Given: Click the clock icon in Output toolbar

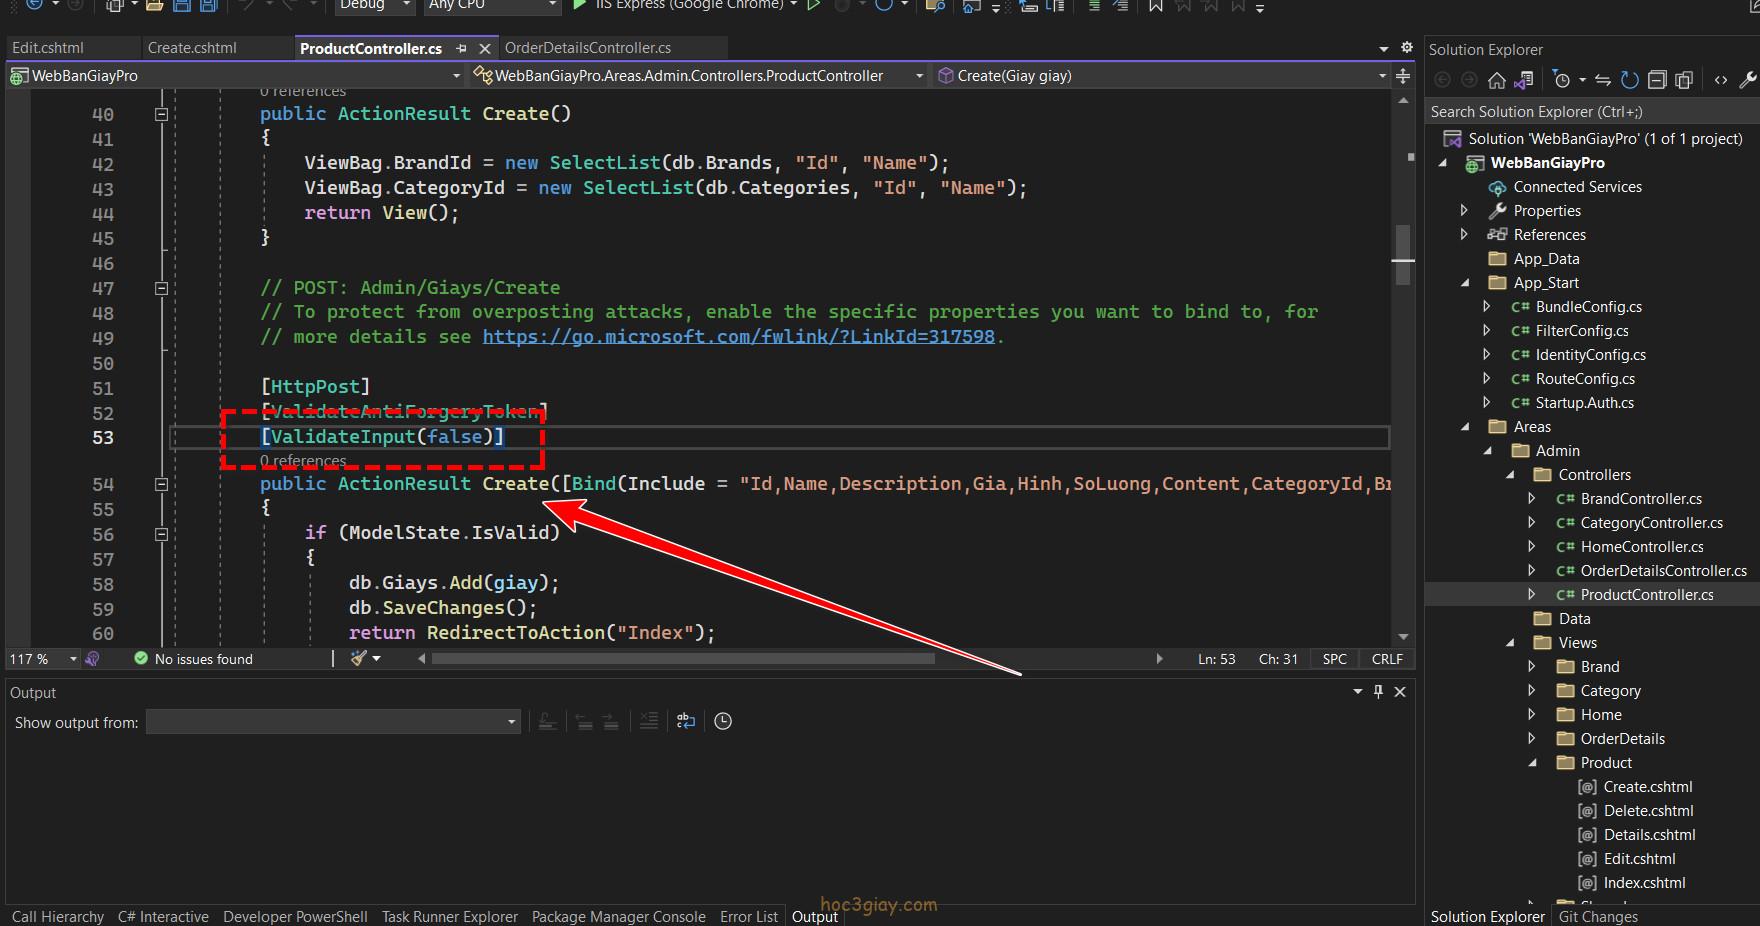Looking at the screenshot, I should coord(723,721).
